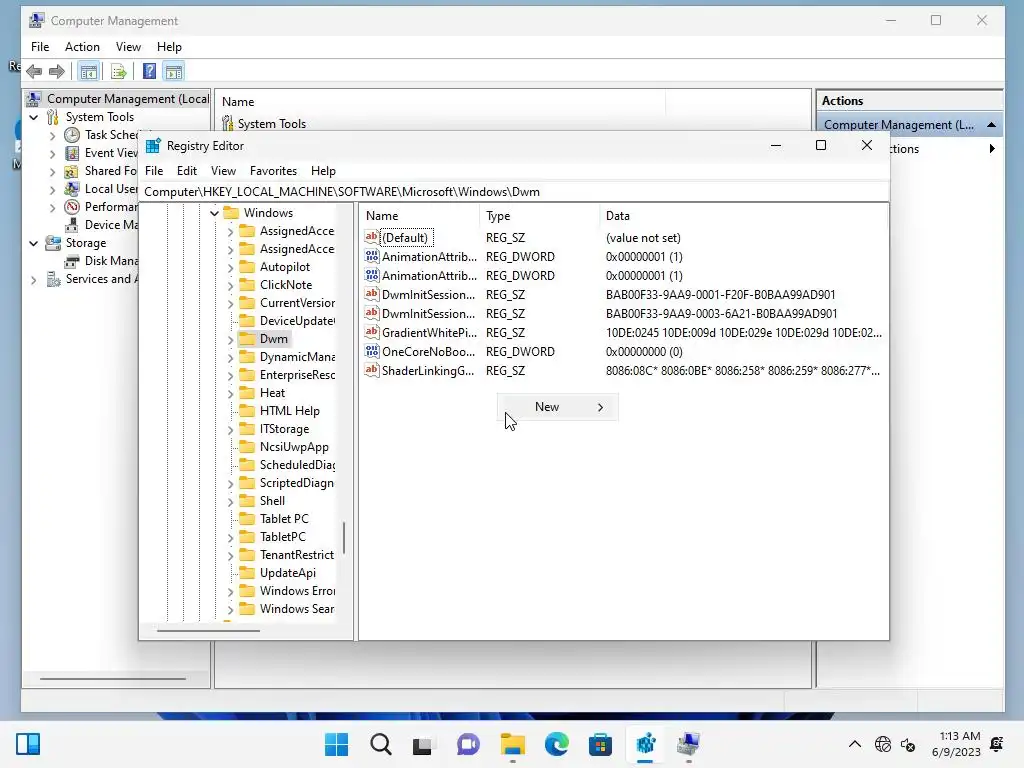The width and height of the screenshot is (1024, 768).
Task: Select the HTML Help registry key
Action: coord(289,411)
